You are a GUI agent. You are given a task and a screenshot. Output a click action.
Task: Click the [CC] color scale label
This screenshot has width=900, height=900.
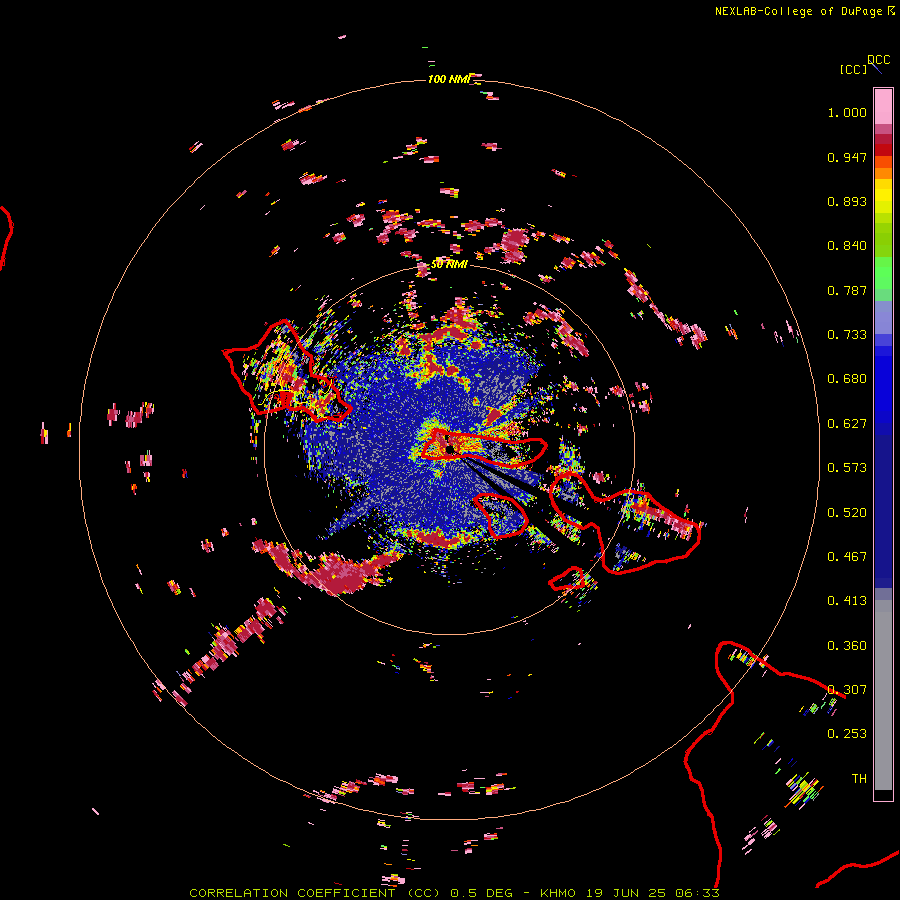[853, 69]
